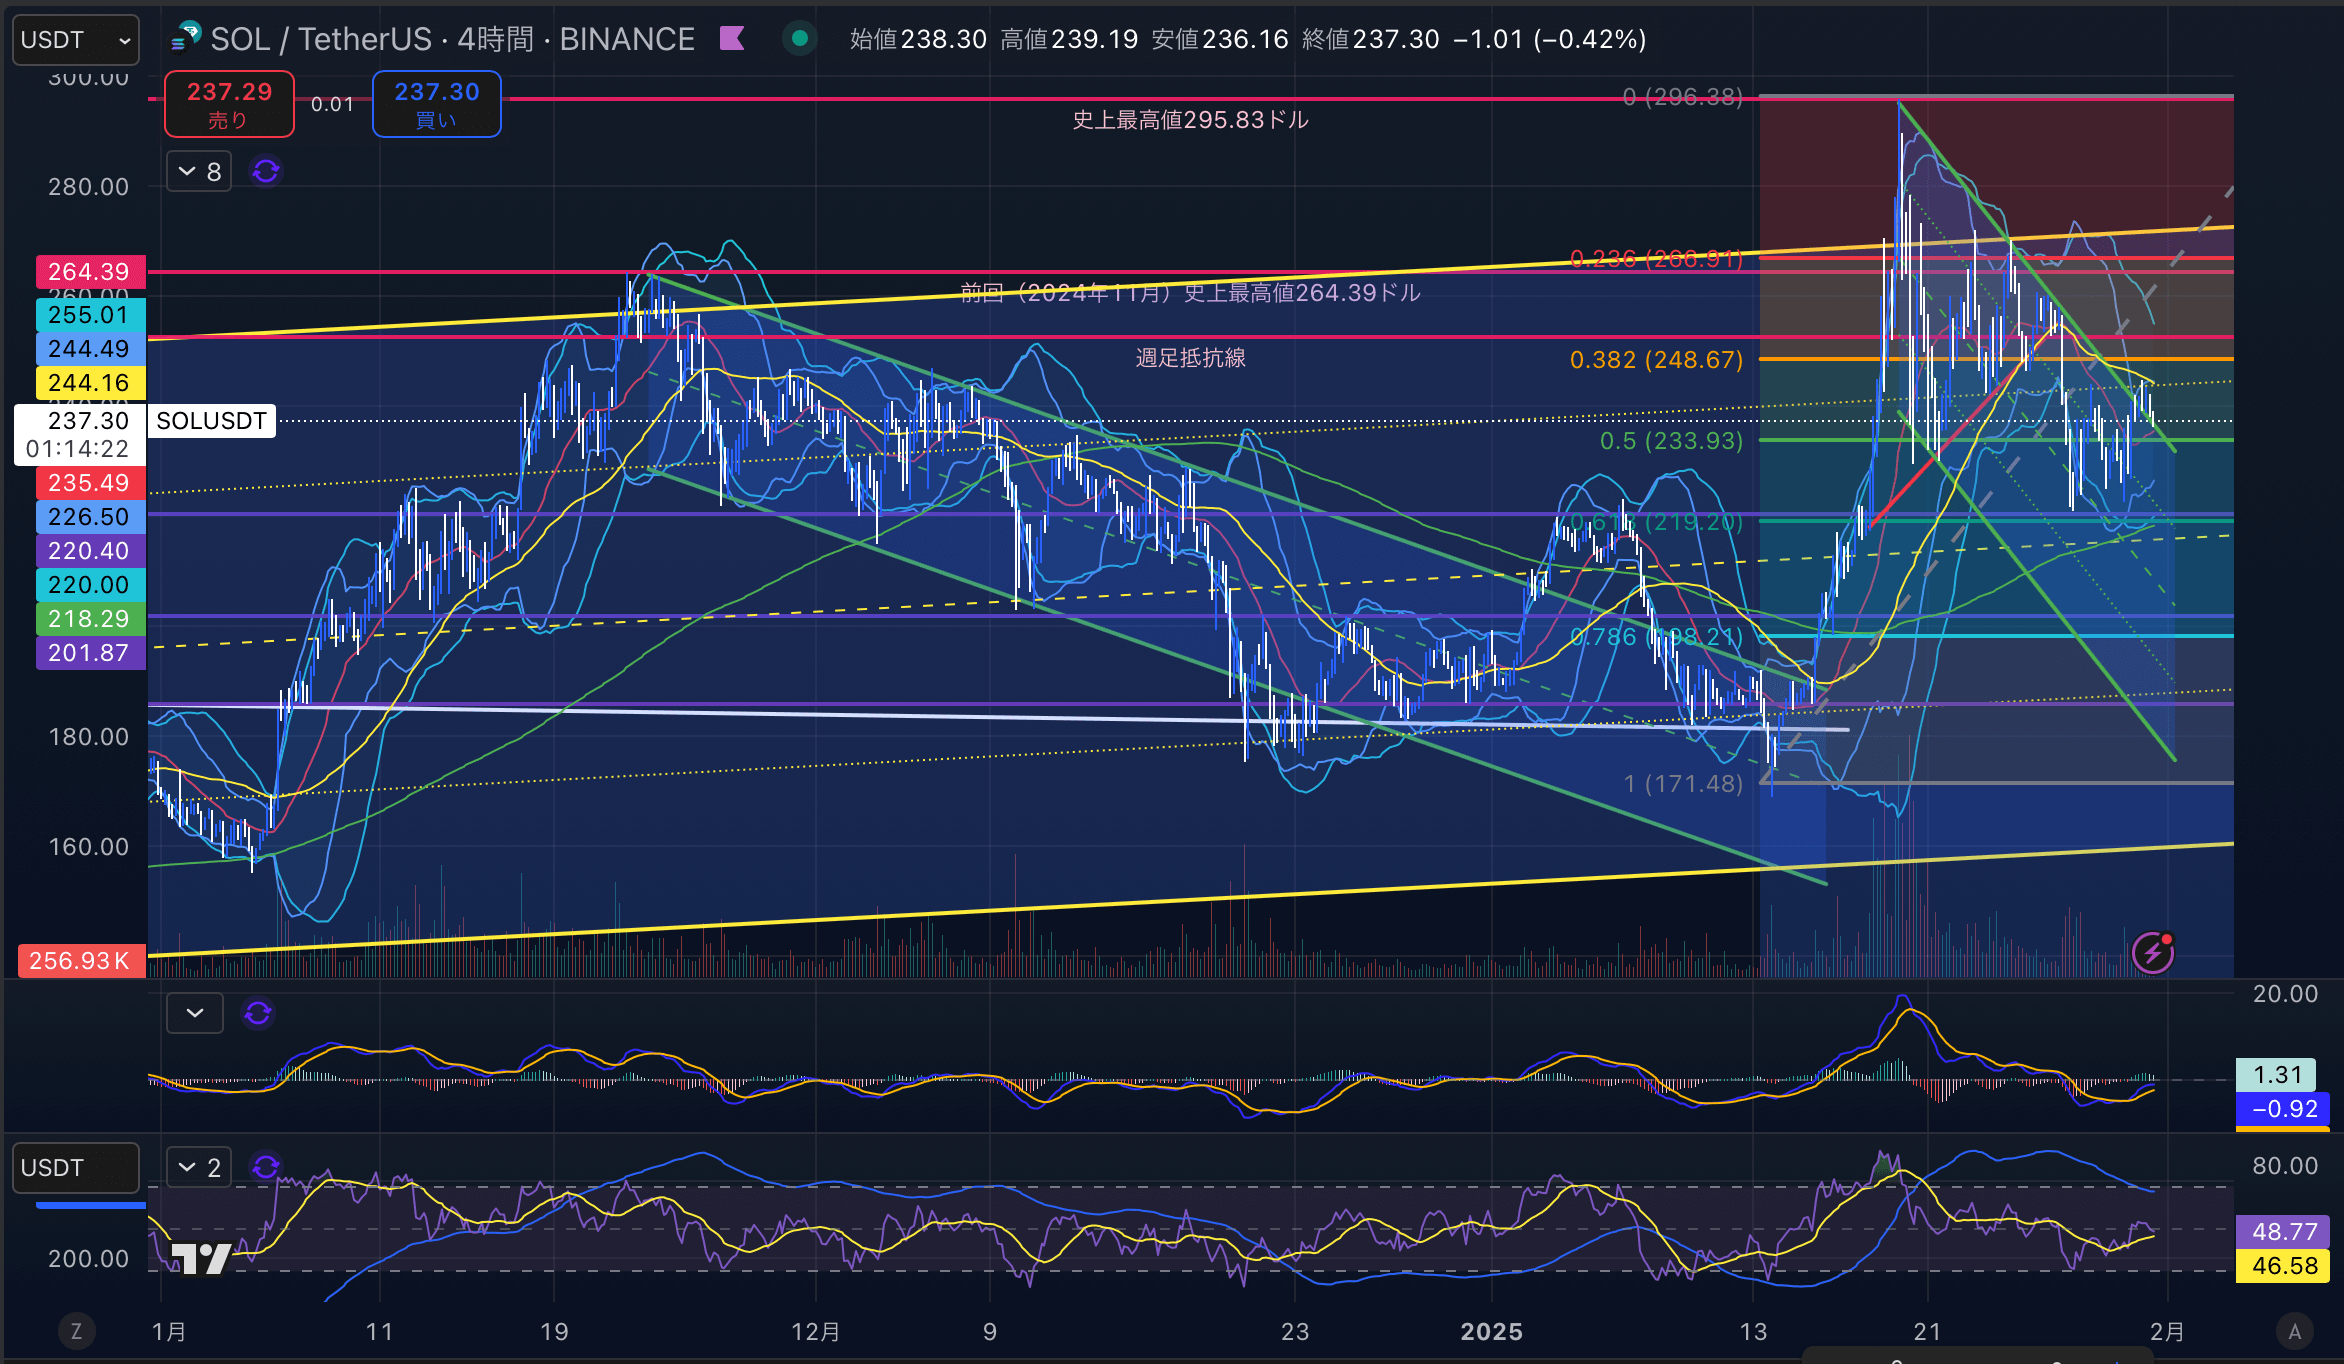The width and height of the screenshot is (2344, 1364).
Task: Click the main chart indicator refresh icon
Action: coord(265,171)
